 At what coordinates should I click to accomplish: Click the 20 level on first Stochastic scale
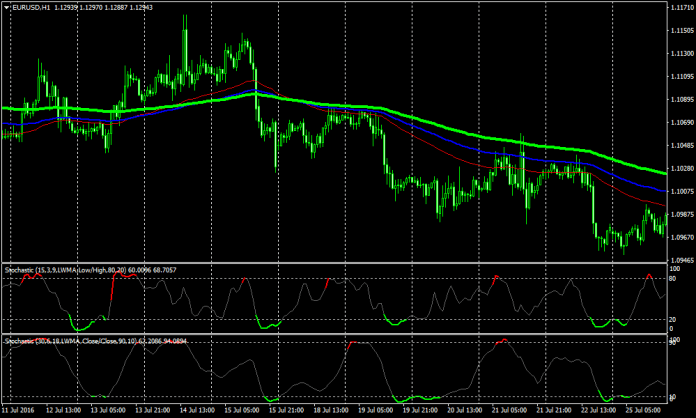point(675,320)
